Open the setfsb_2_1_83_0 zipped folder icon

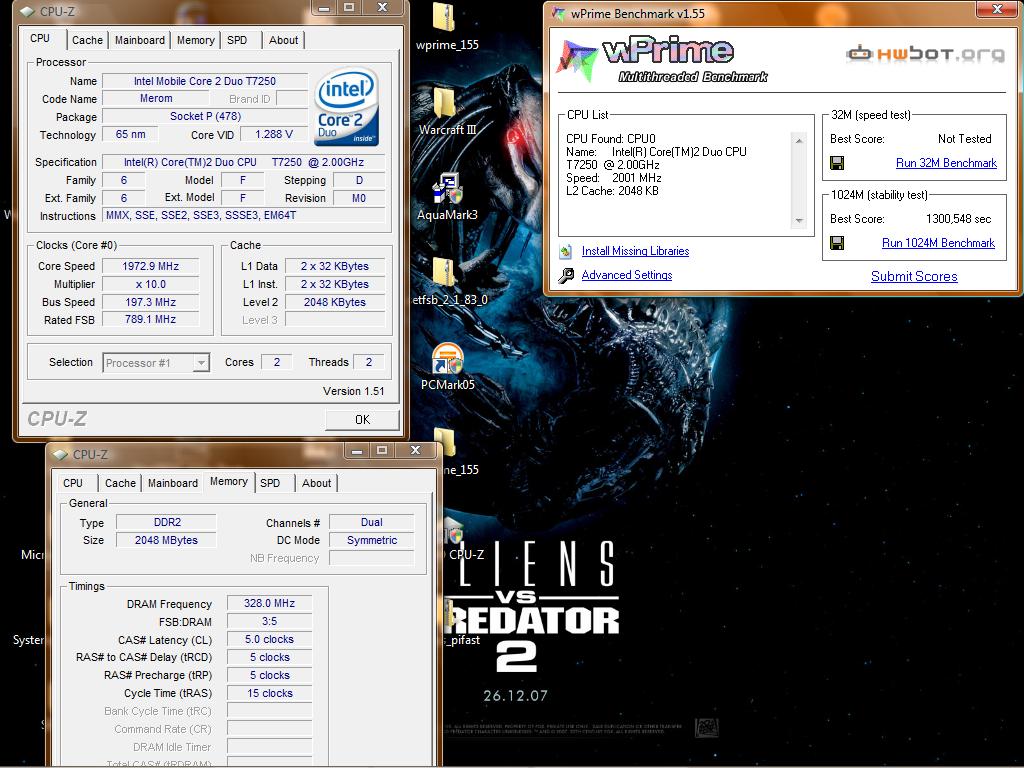tap(444, 272)
